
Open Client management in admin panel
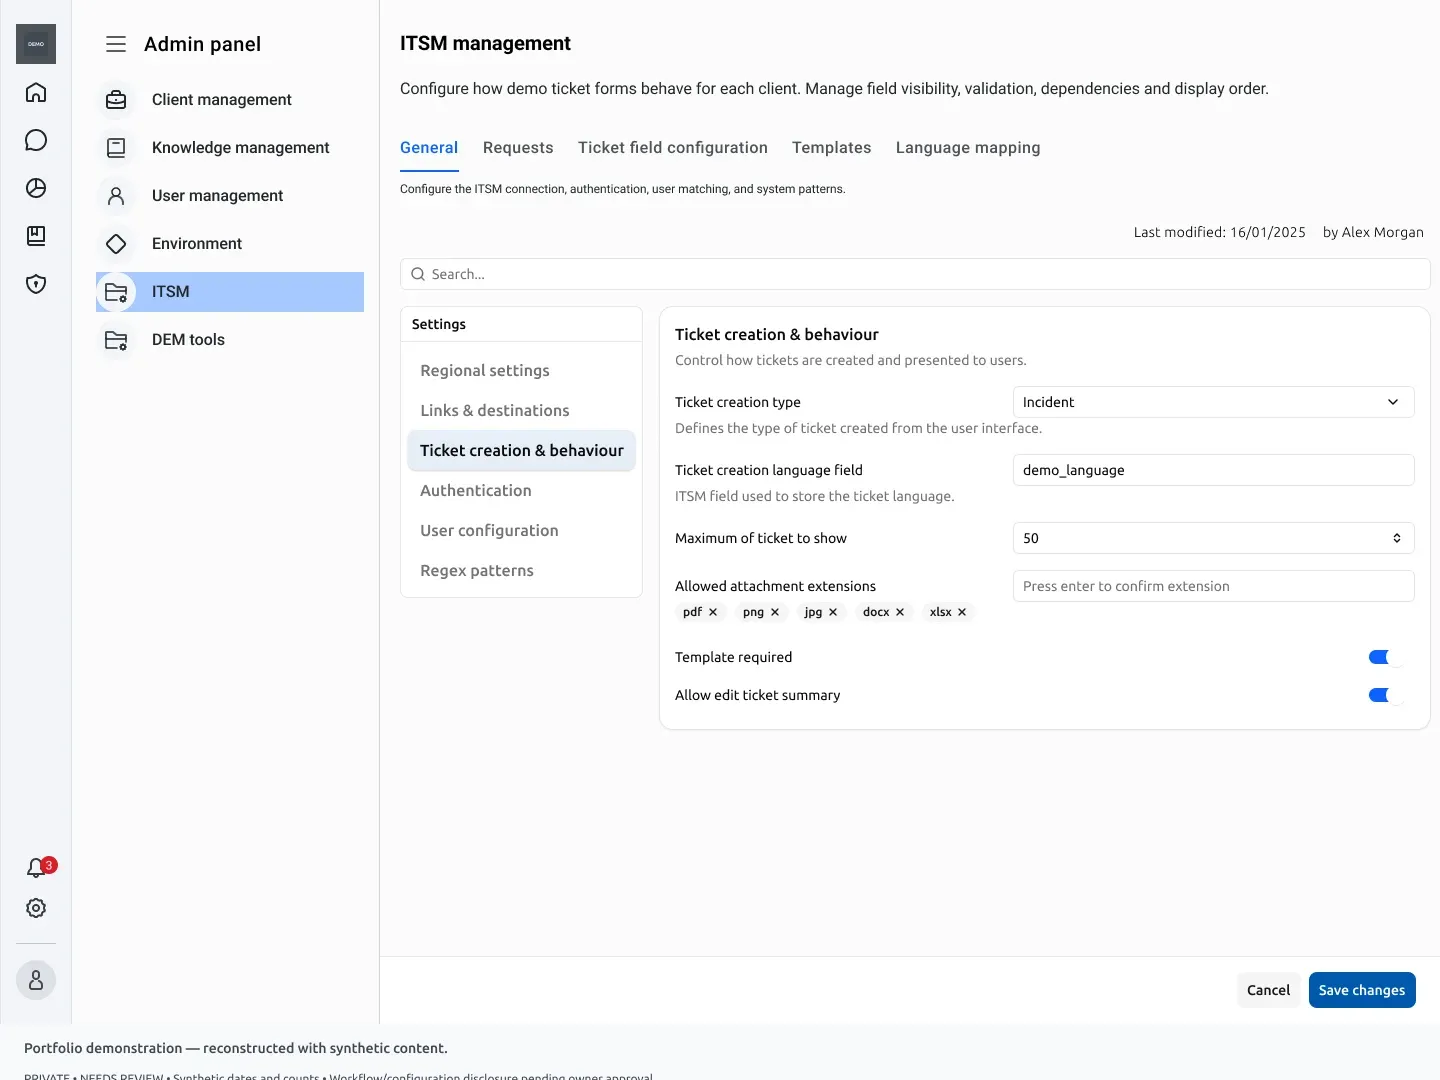pos(230,100)
